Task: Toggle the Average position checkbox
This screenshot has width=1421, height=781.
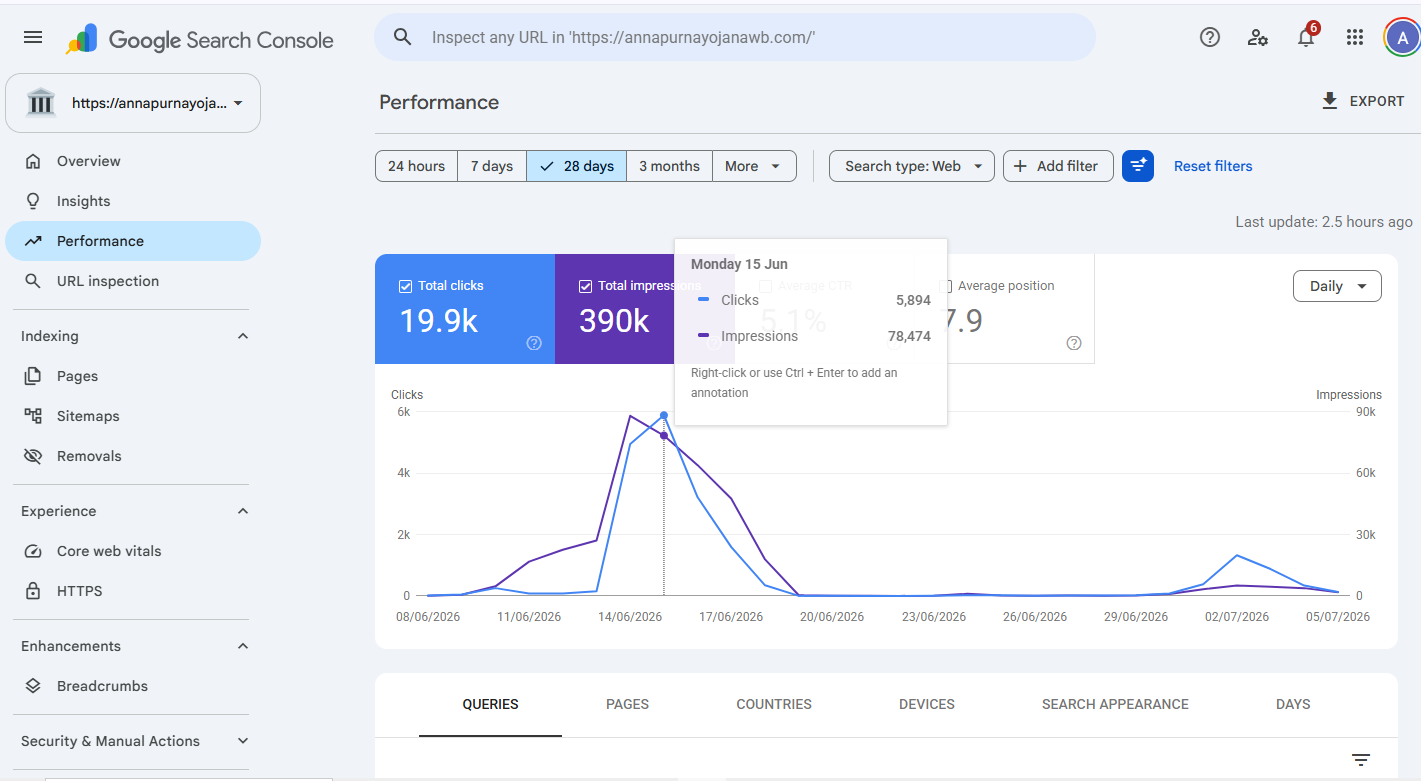Action: 945,286
